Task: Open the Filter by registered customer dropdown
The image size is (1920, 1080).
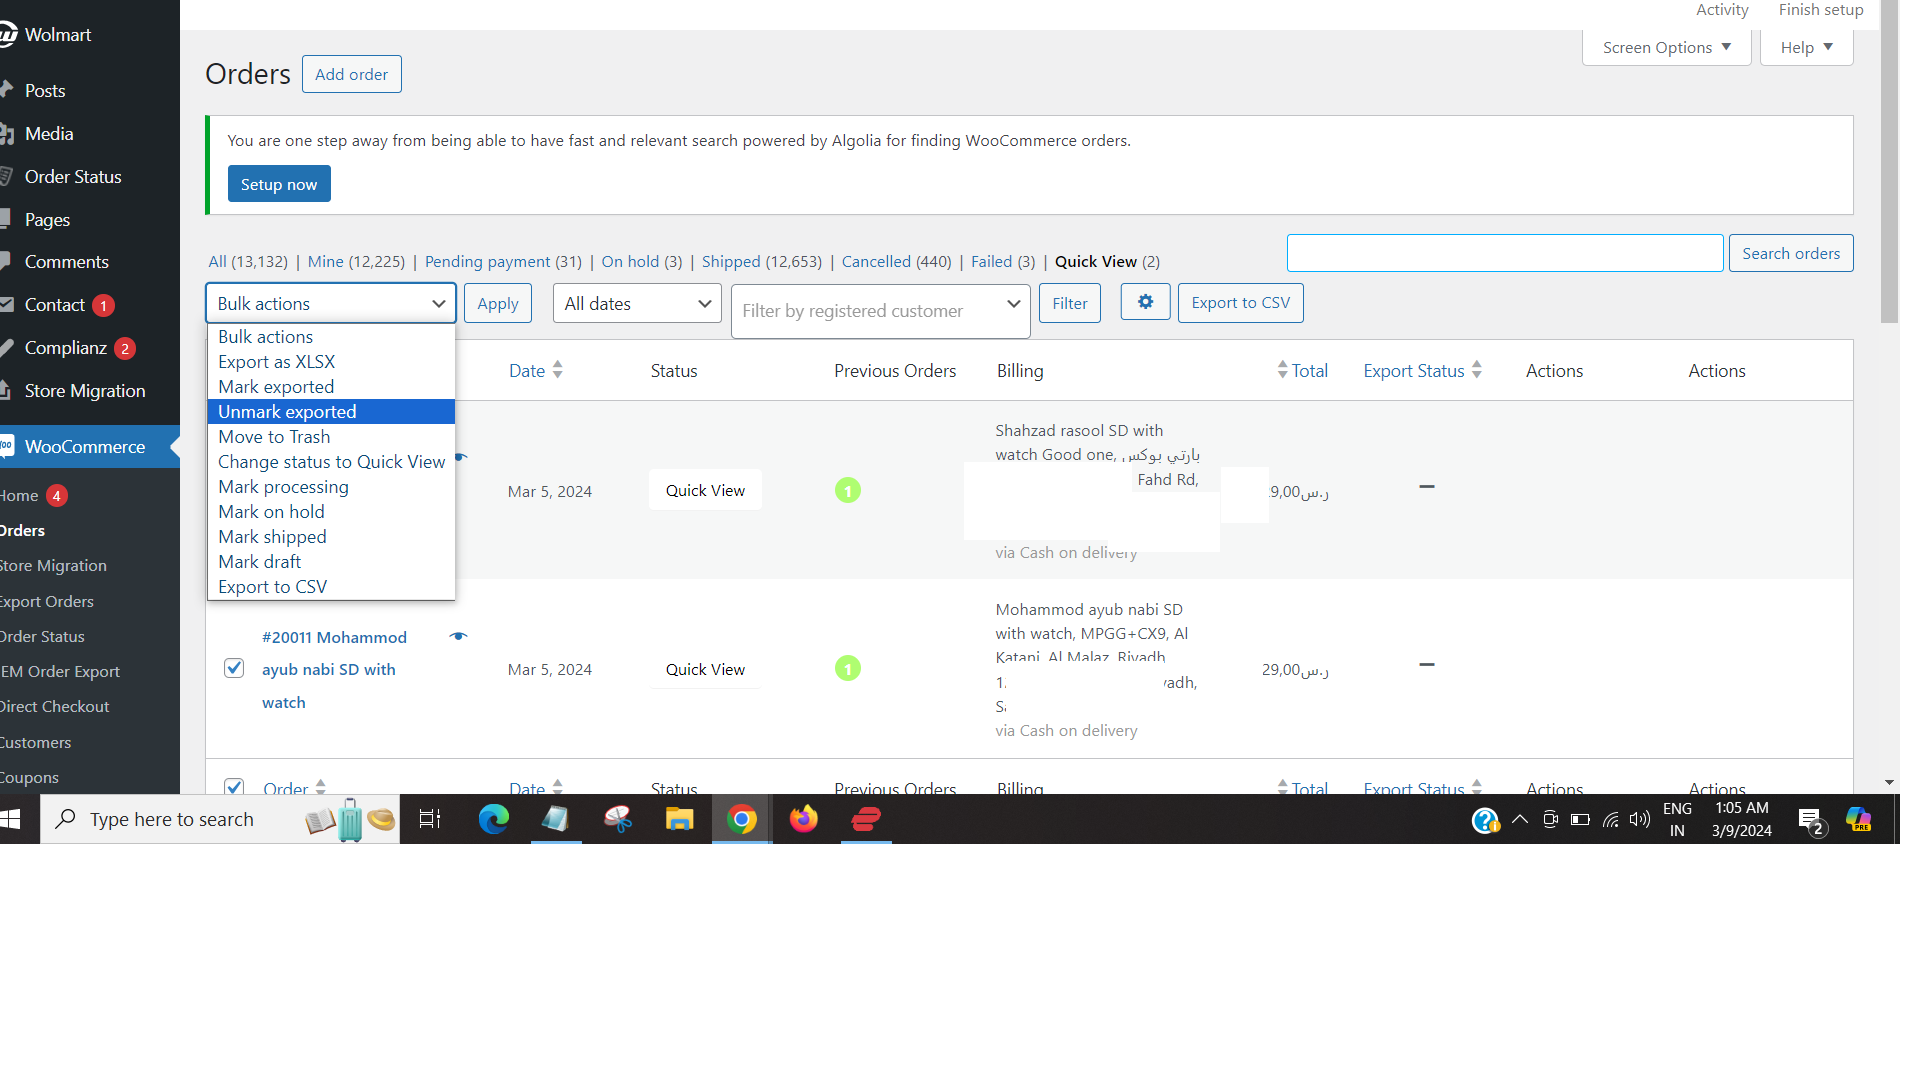Action: [880, 311]
